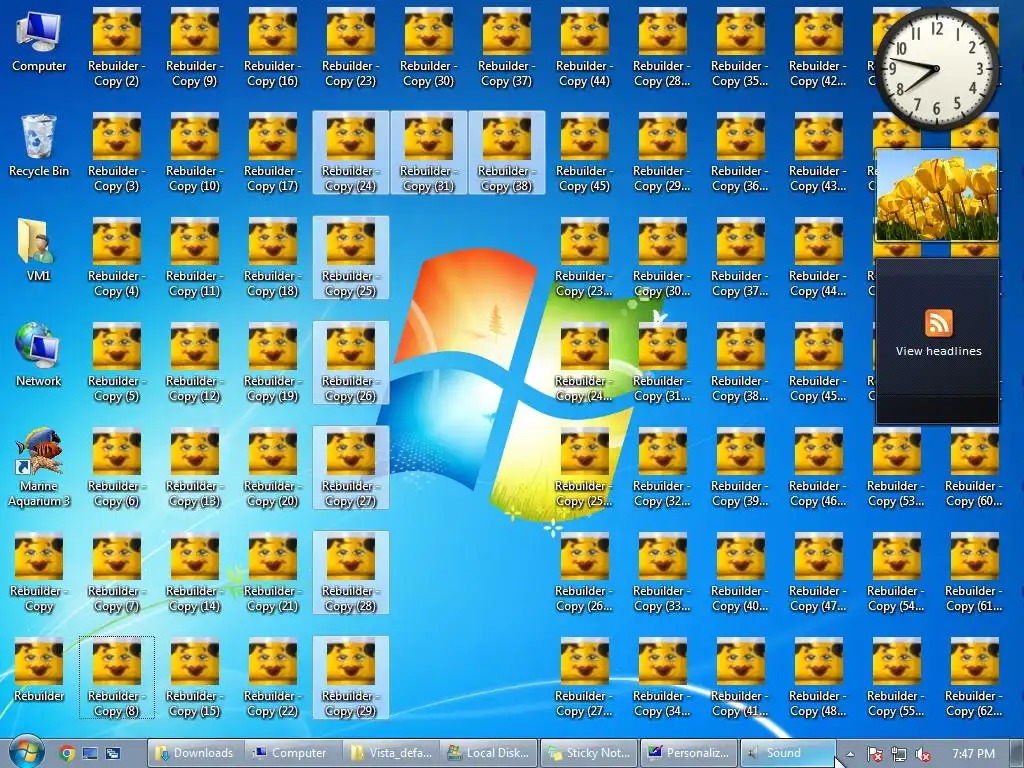Select the Marine Aquarium 3 shortcut
The height and width of the screenshot is (768, 1024).
click(x=39, y=468)
